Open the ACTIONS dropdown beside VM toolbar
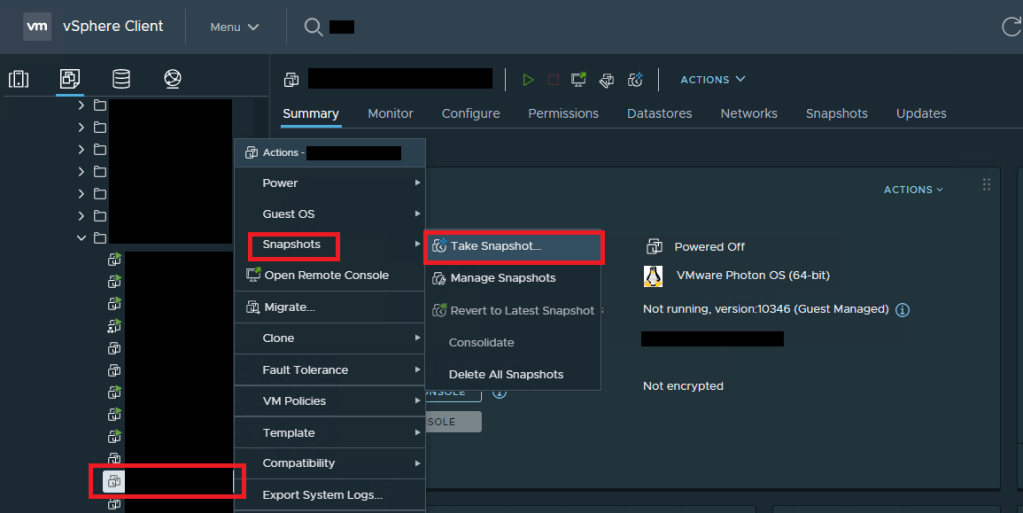The width and height of the screenshot is (1023, 513). click(712, 79)
